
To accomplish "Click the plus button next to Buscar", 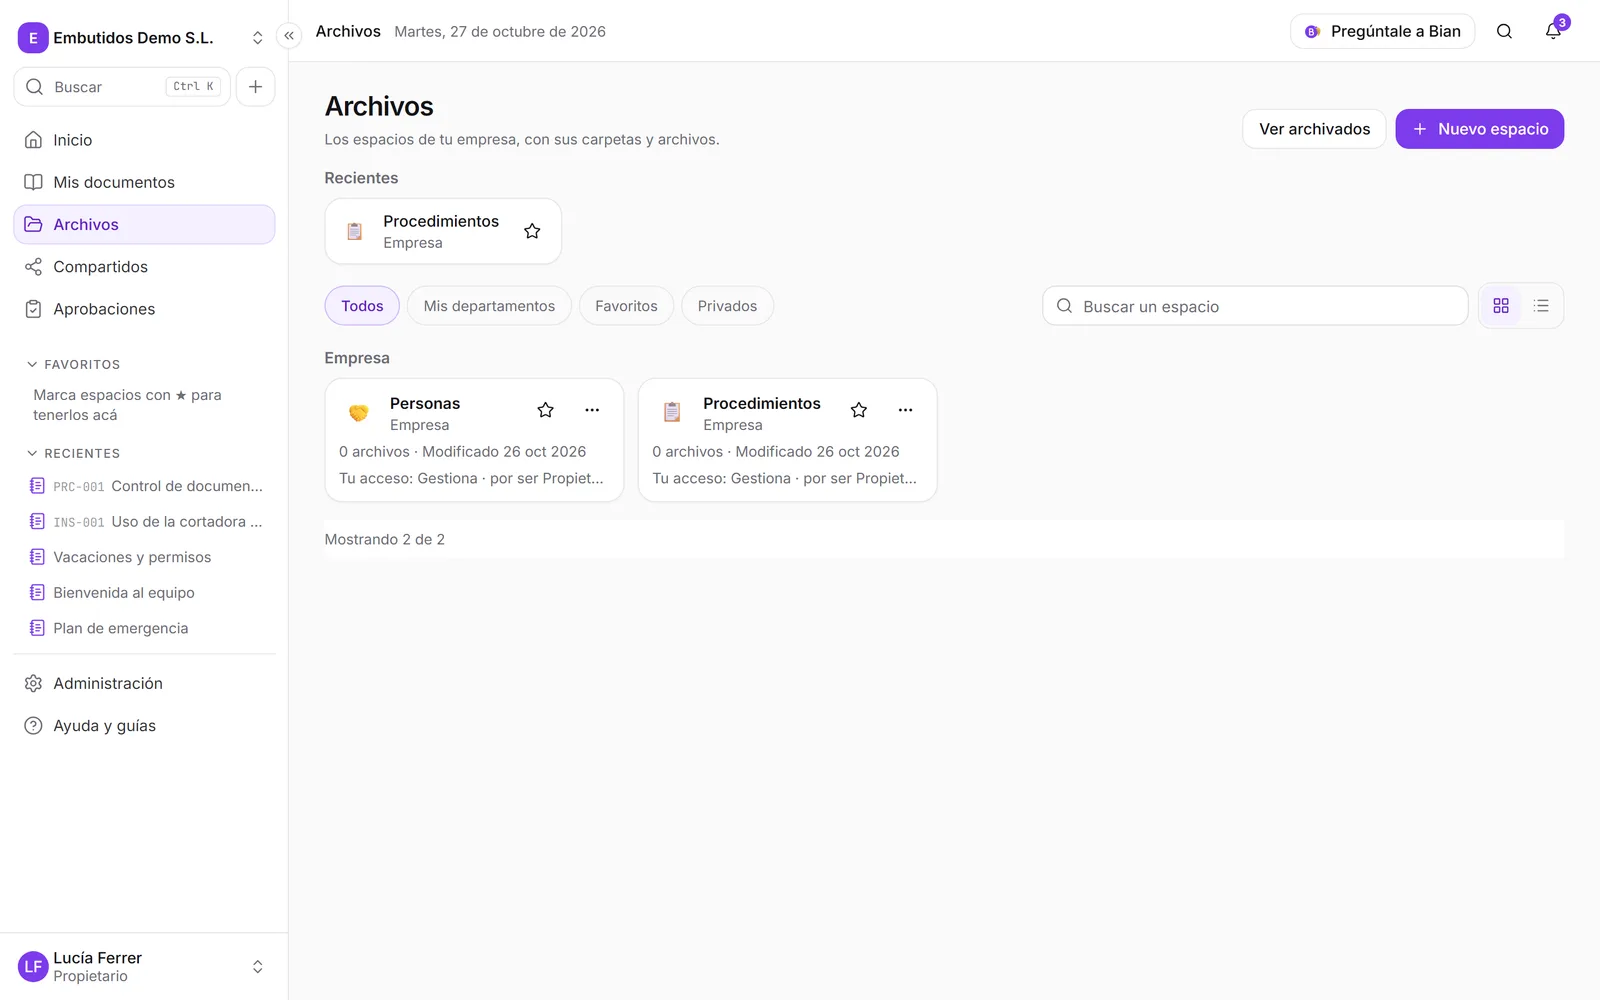I will coord(255,87).
